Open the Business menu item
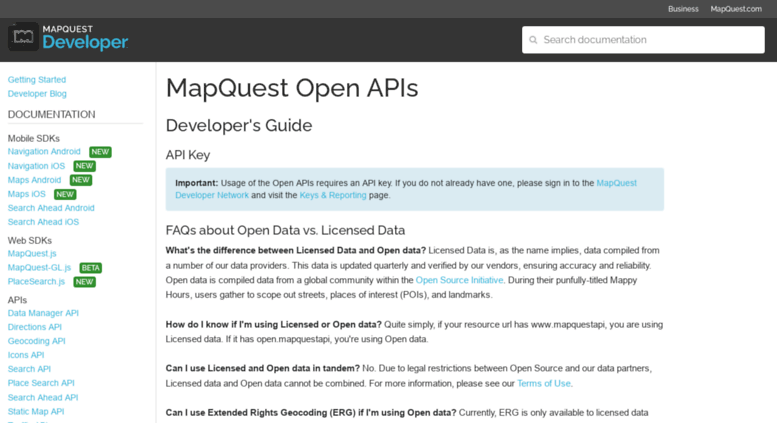777x423 pixels. [683, 8]
